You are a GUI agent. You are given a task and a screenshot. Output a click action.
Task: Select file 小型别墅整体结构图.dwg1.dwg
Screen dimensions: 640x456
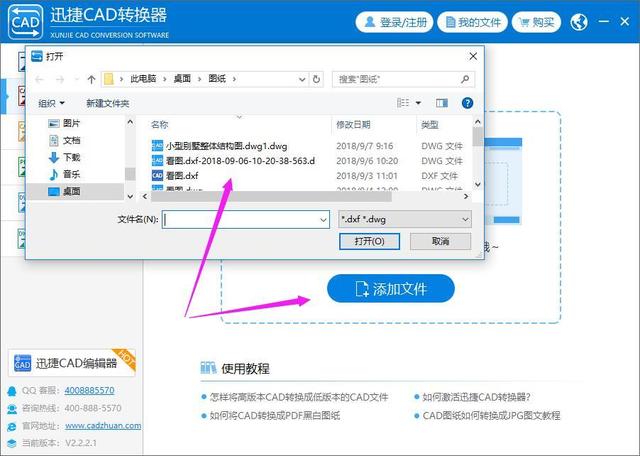tap(226, 146)
